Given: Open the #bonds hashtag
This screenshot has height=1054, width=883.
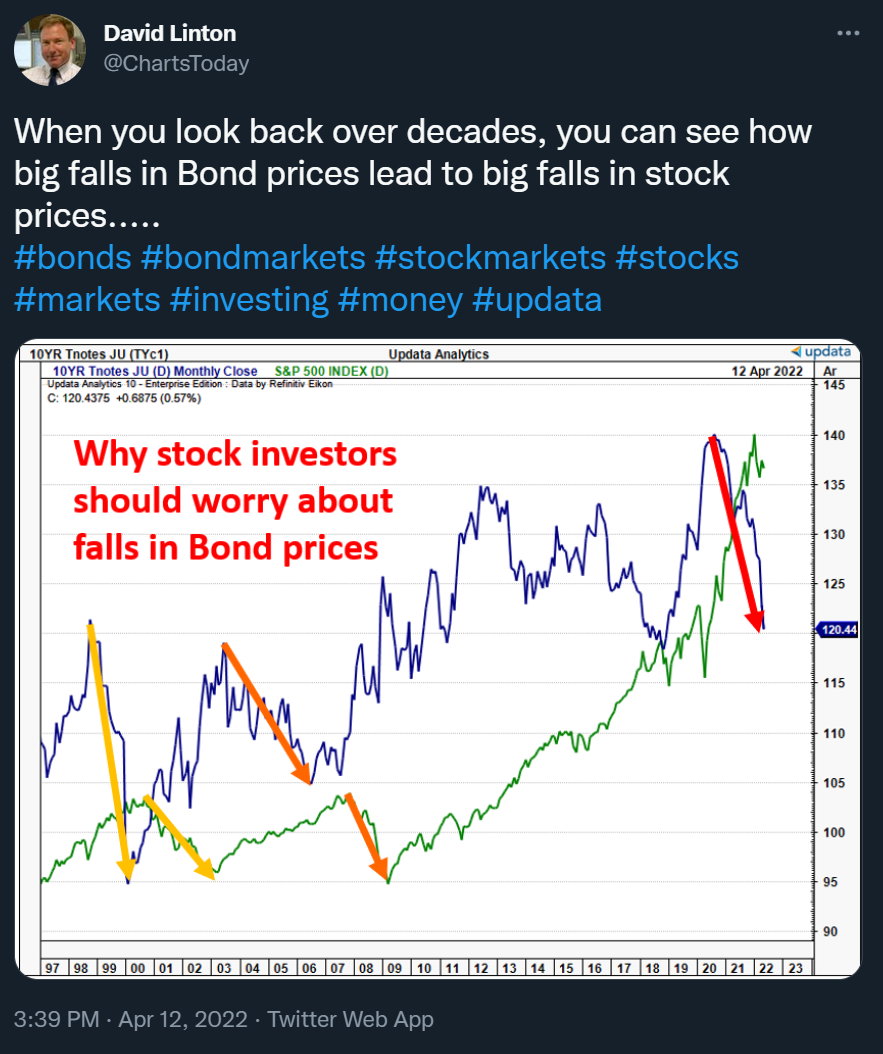Looking at the screenshot, I should (73, 257).
